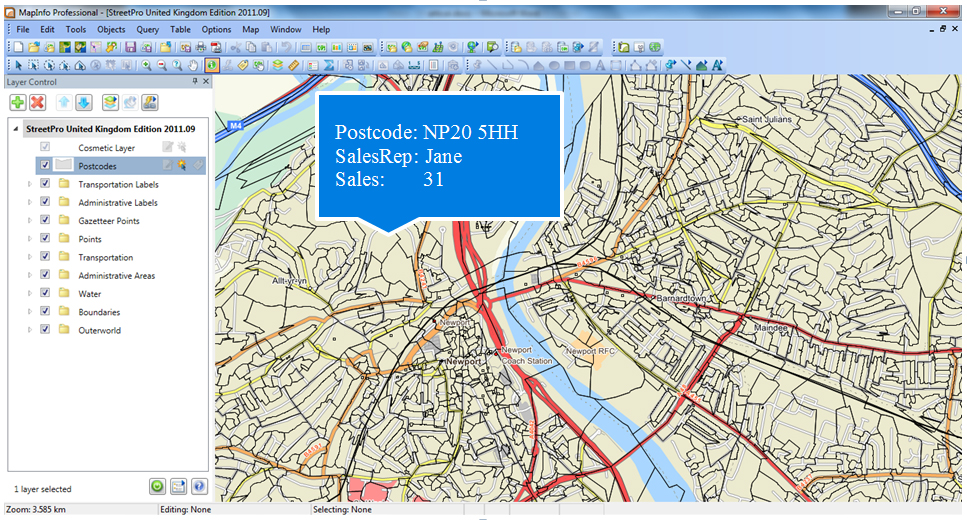The width and height of the screenshot is (967, 520).
Task: Select the arrow Select tool
Action: [x=19, y=65]
